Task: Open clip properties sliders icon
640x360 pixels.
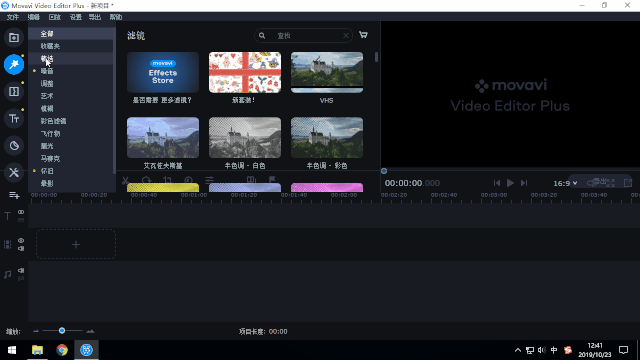Action: coord(209,180)
